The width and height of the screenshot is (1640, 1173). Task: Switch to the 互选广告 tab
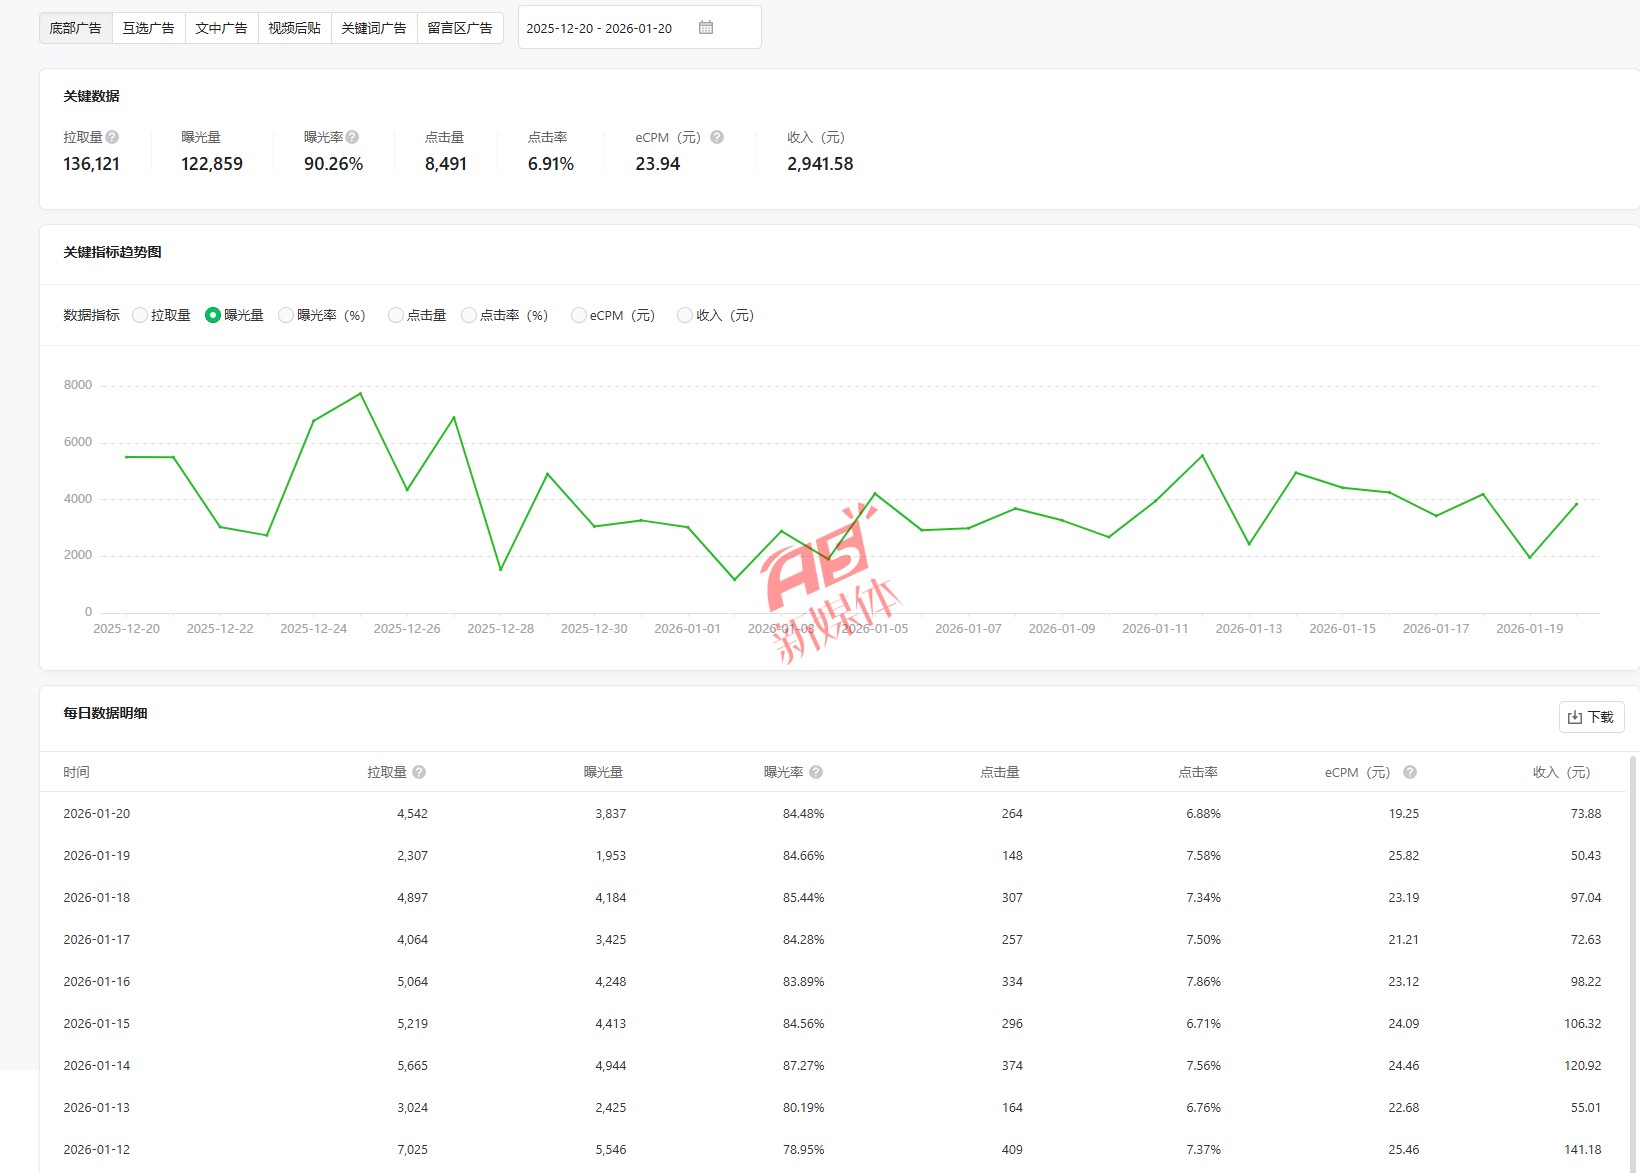point(148,28)
